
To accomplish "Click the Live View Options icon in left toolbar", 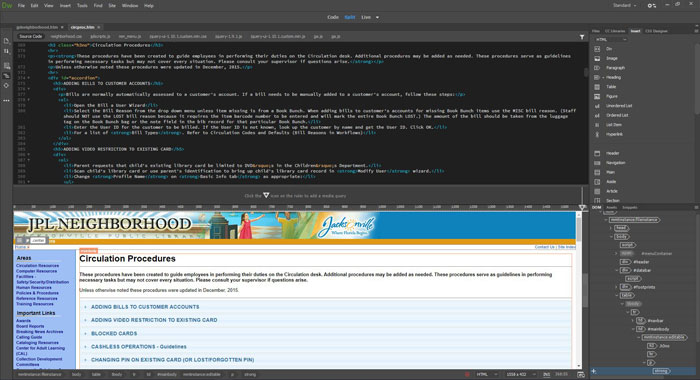I will coord(6,66).
